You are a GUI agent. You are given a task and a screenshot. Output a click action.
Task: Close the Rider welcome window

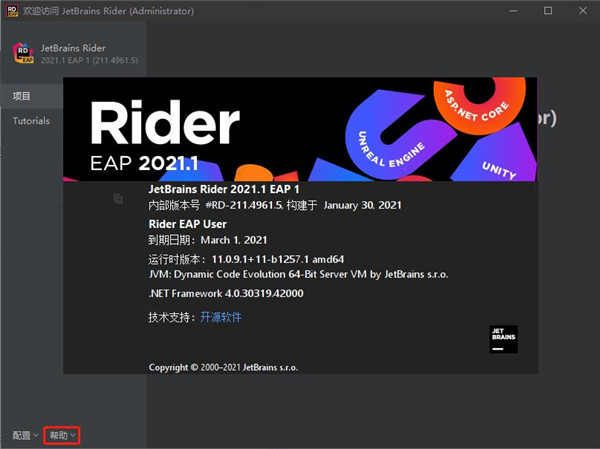tap(582, 11)
